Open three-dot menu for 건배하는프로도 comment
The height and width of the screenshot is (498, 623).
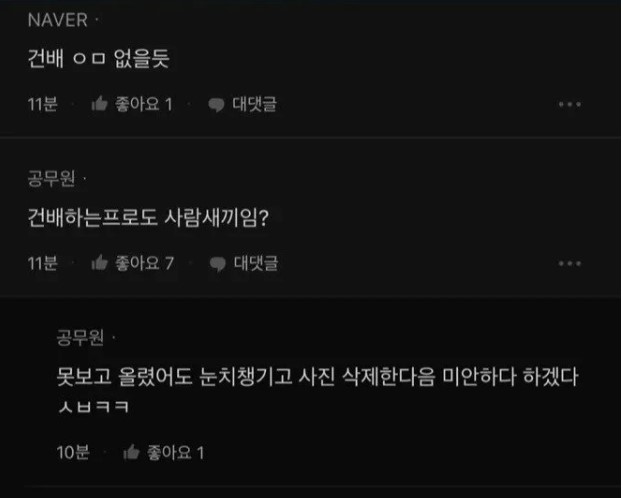coord(570,264)
